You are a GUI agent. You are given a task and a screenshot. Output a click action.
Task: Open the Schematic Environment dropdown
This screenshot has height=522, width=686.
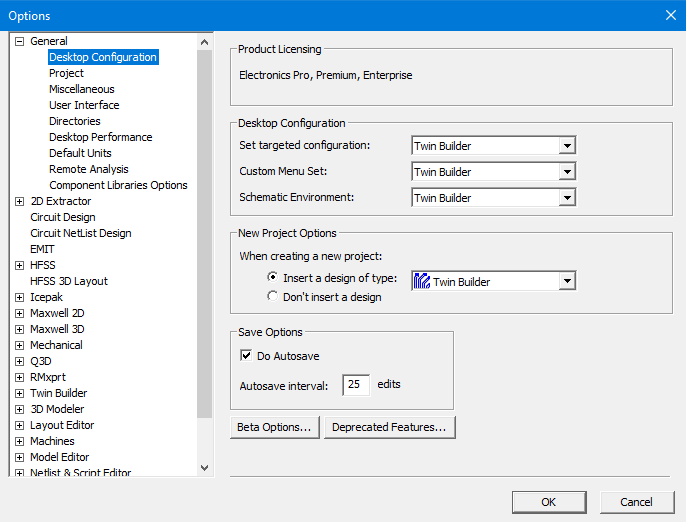(567, 198)
